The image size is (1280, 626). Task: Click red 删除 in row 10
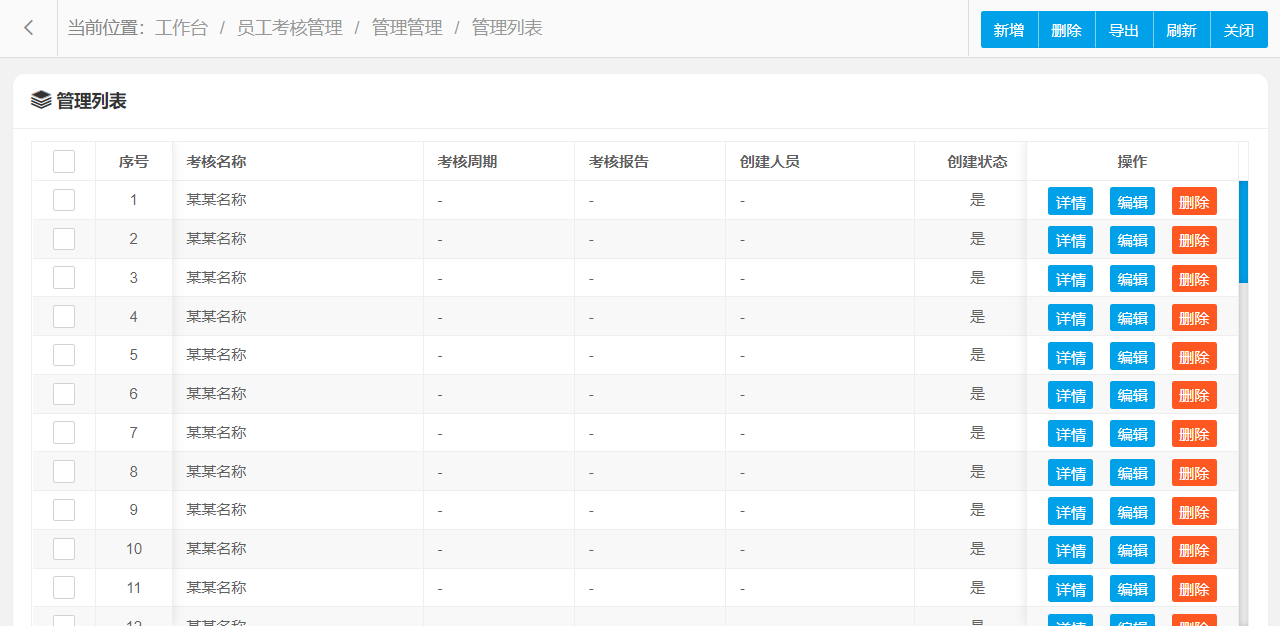(x=1194, y=550)
